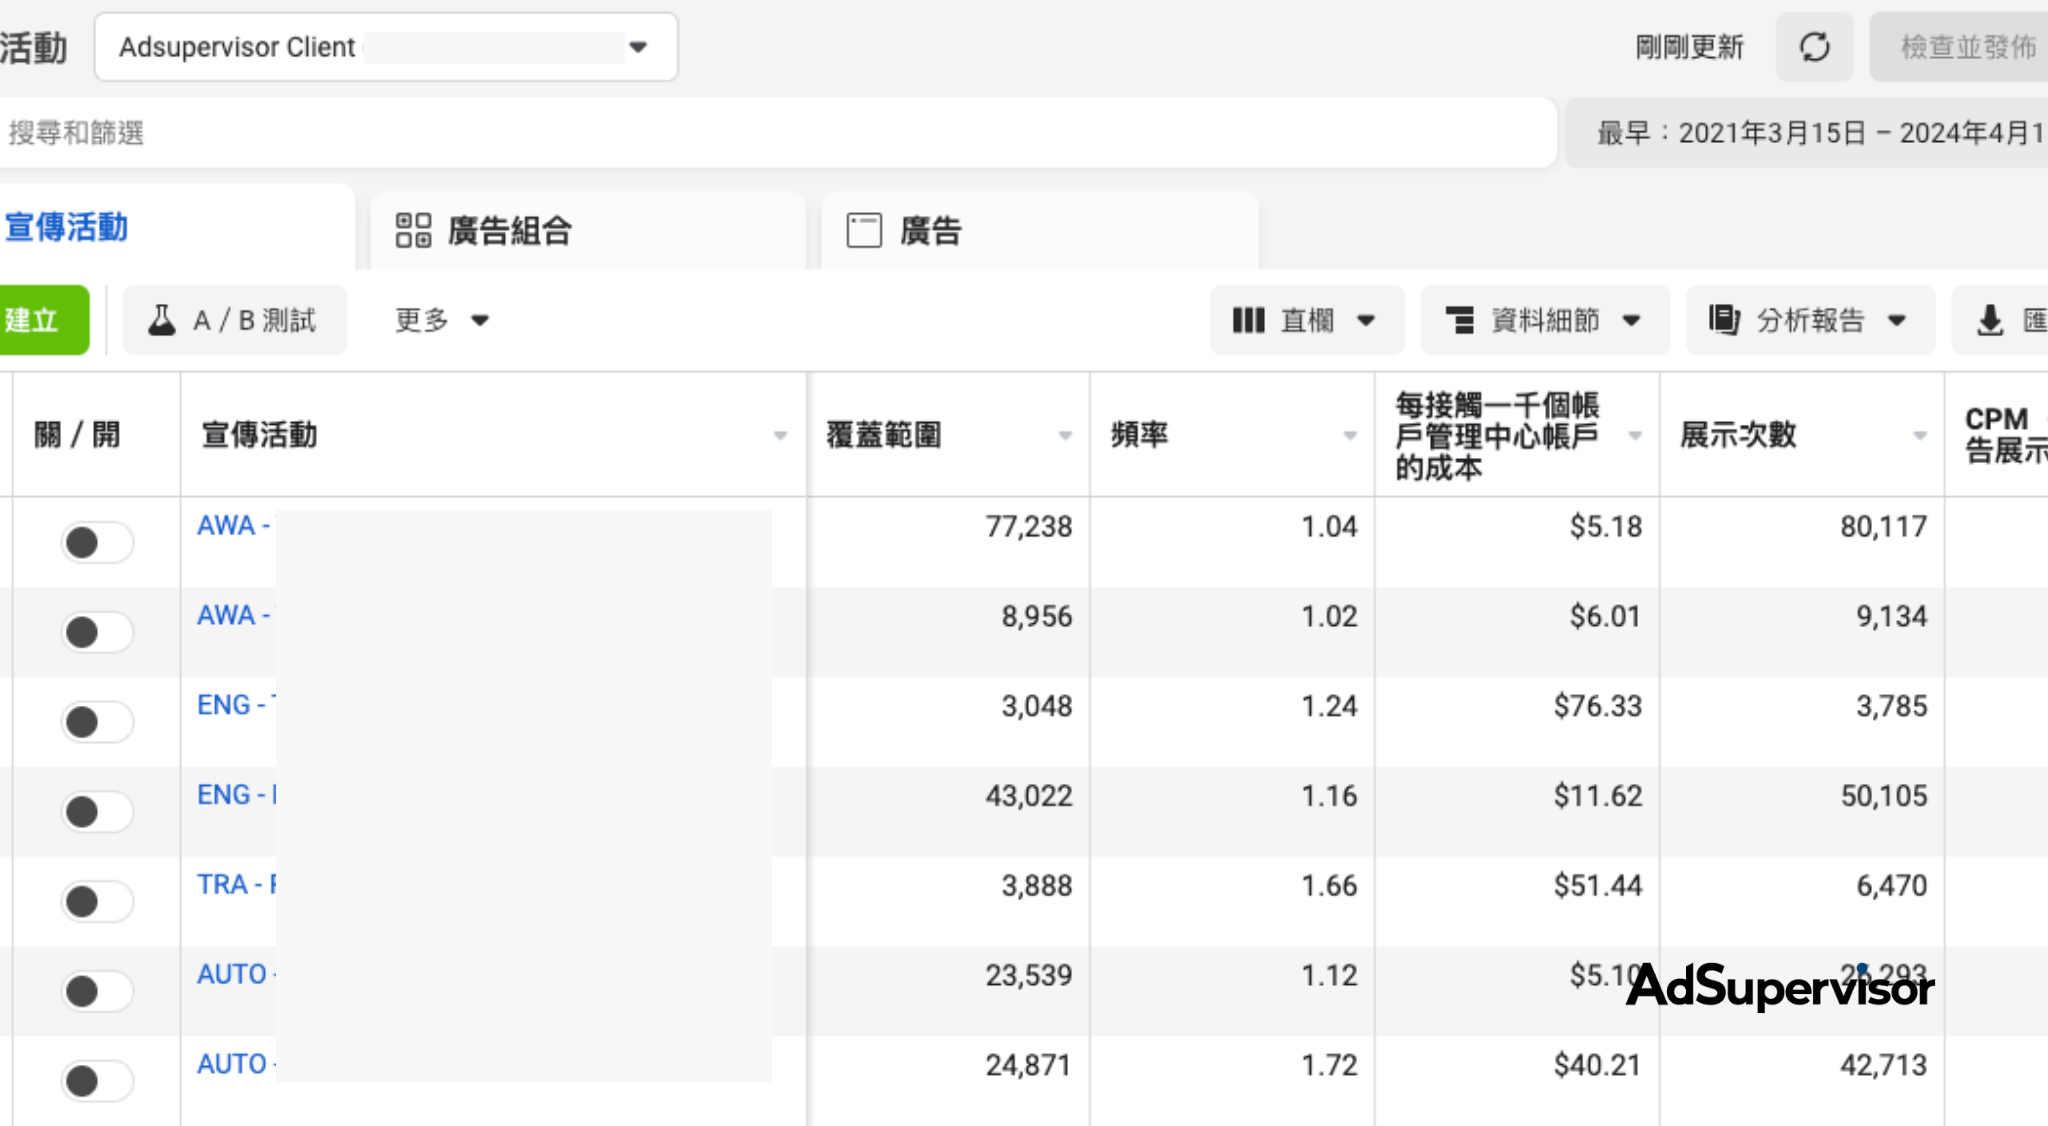The height and width of the screenshot is (1126, 2048).
Task: Click the impressions value 42,713
Action: (1883, 1065)
